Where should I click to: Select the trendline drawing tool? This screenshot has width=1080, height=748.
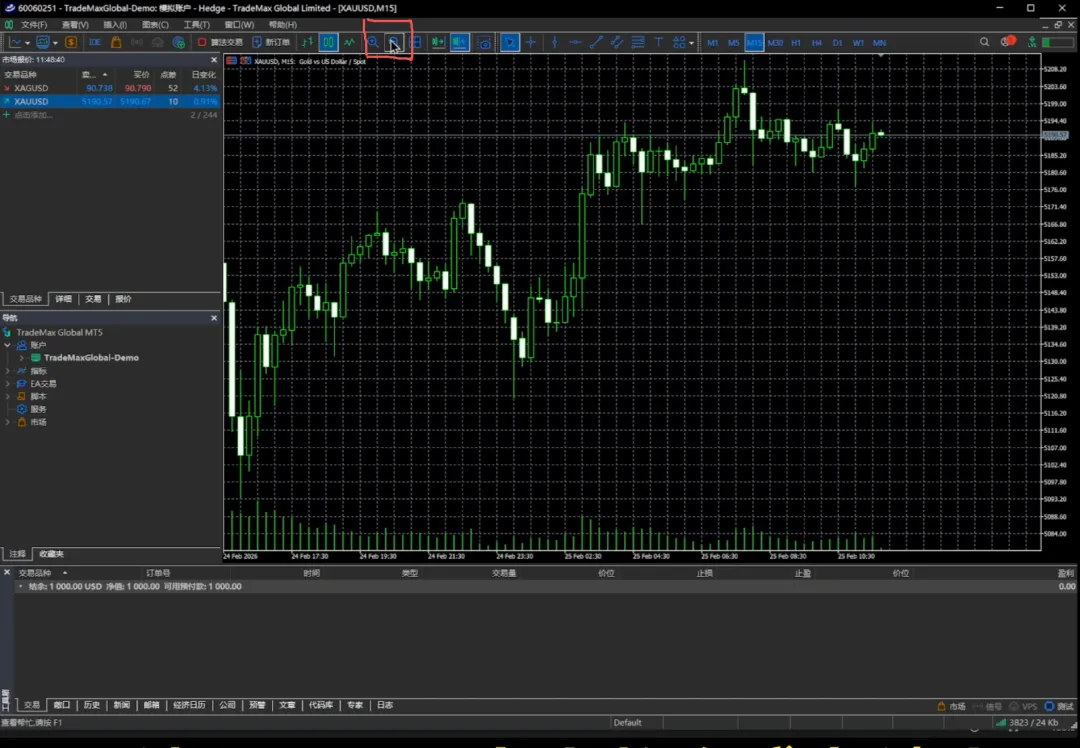(x=596, y=43)
